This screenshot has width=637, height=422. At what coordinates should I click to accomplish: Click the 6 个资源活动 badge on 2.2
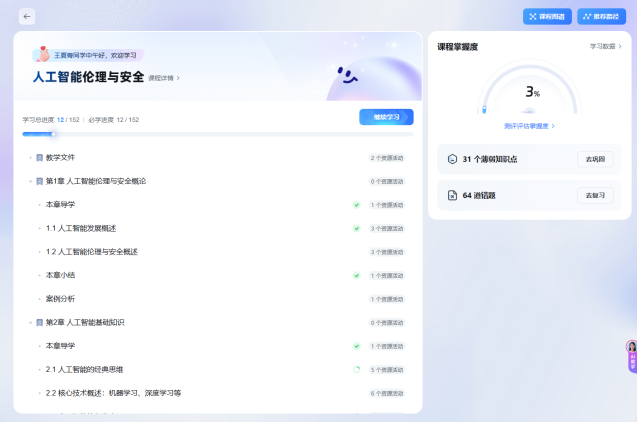point(387,394)
